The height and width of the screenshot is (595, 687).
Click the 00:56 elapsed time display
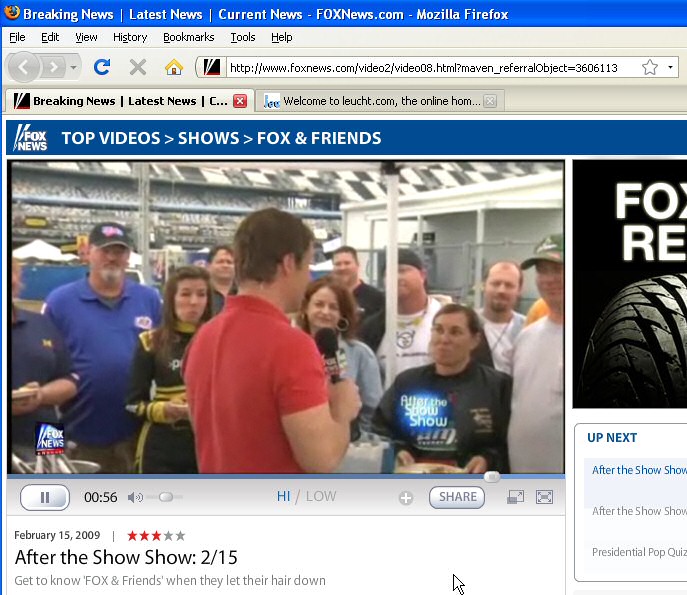[x=100, y=497]
